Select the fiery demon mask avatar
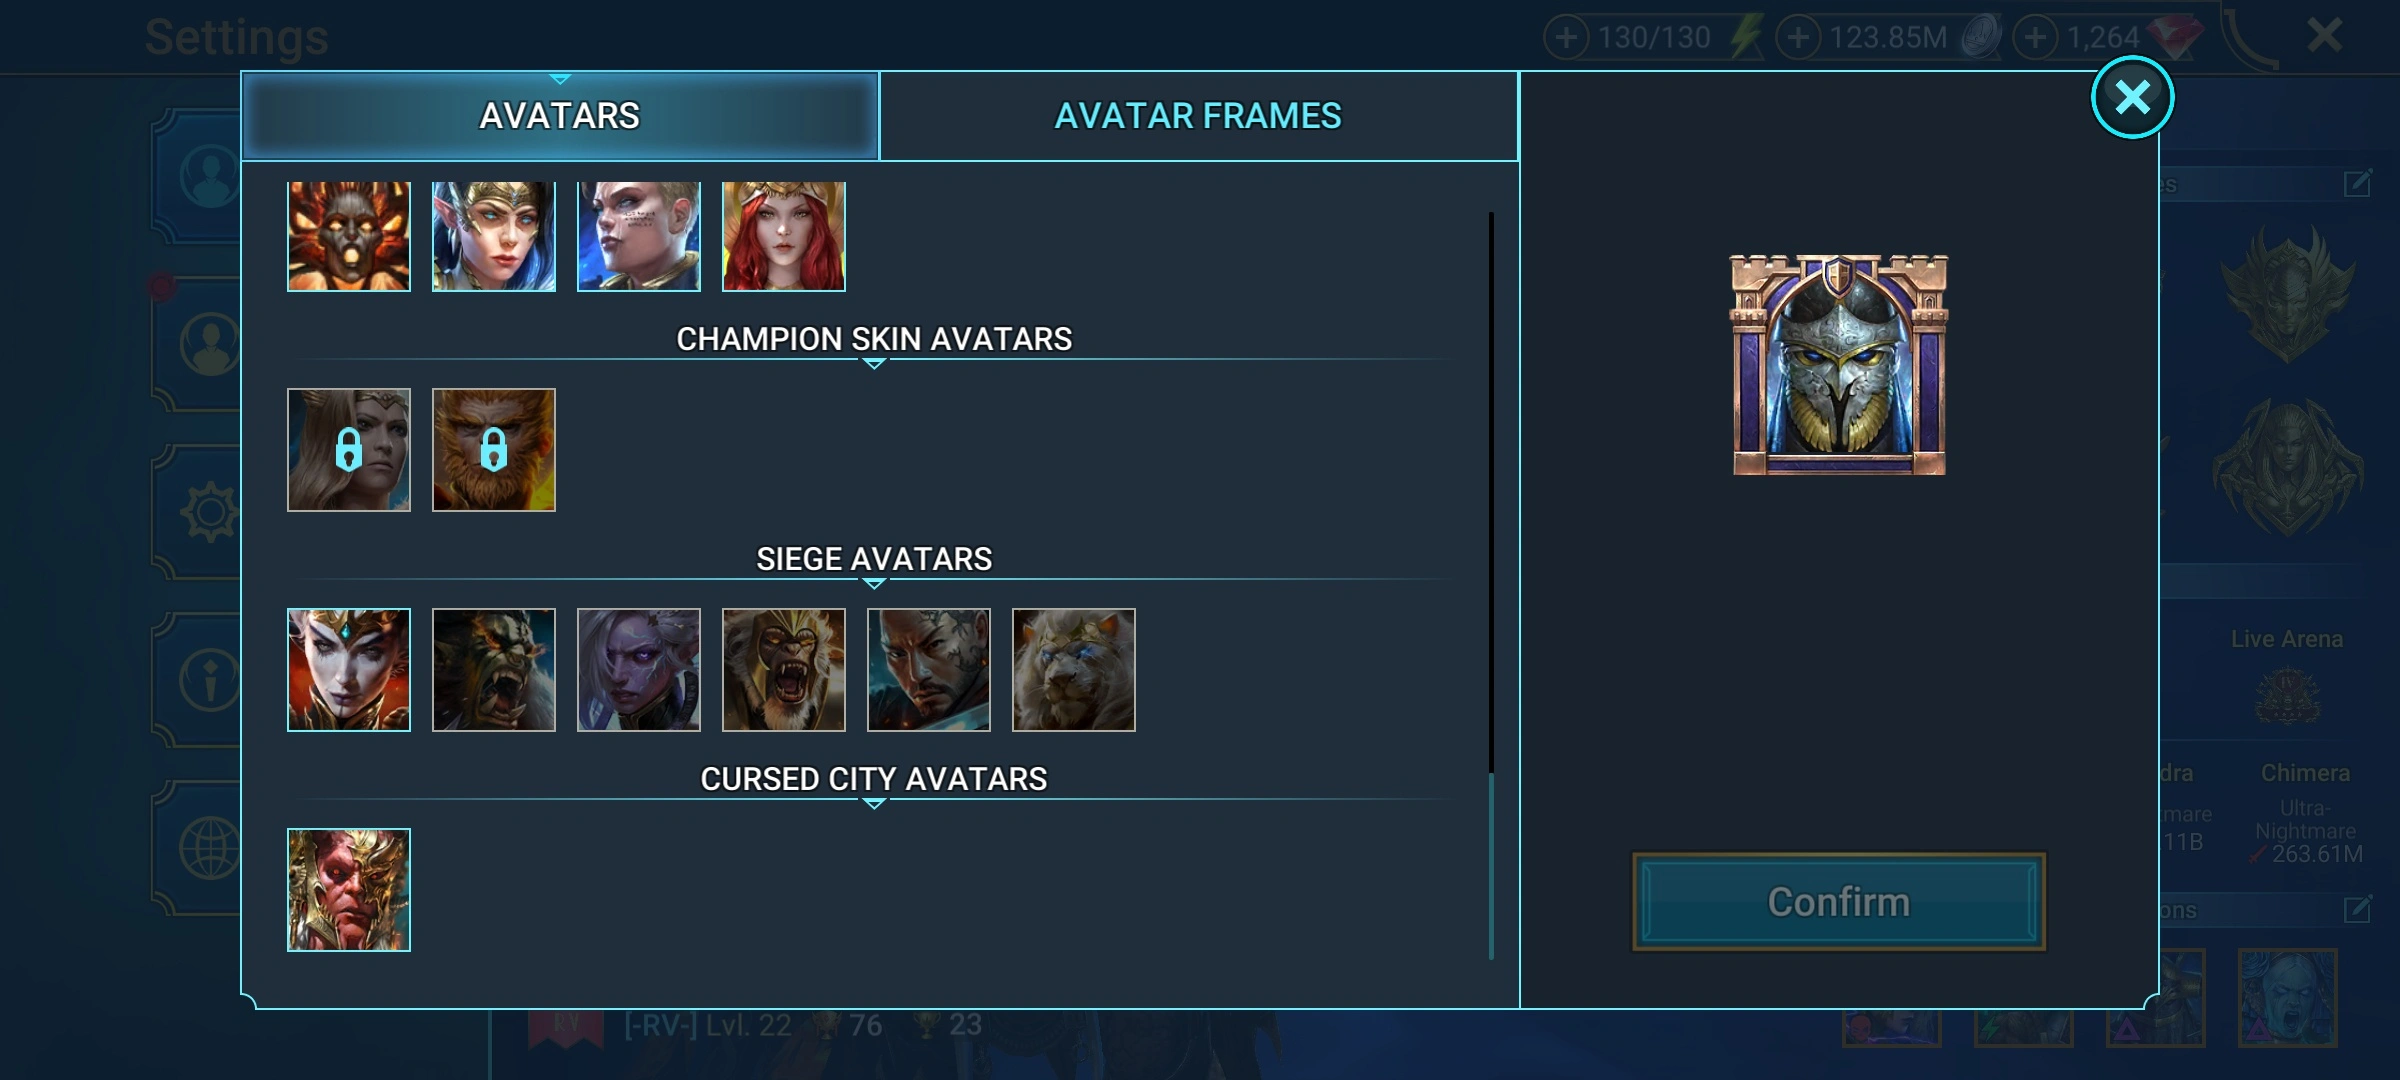The image size is (2400, 1080). (x=349, y=236)
